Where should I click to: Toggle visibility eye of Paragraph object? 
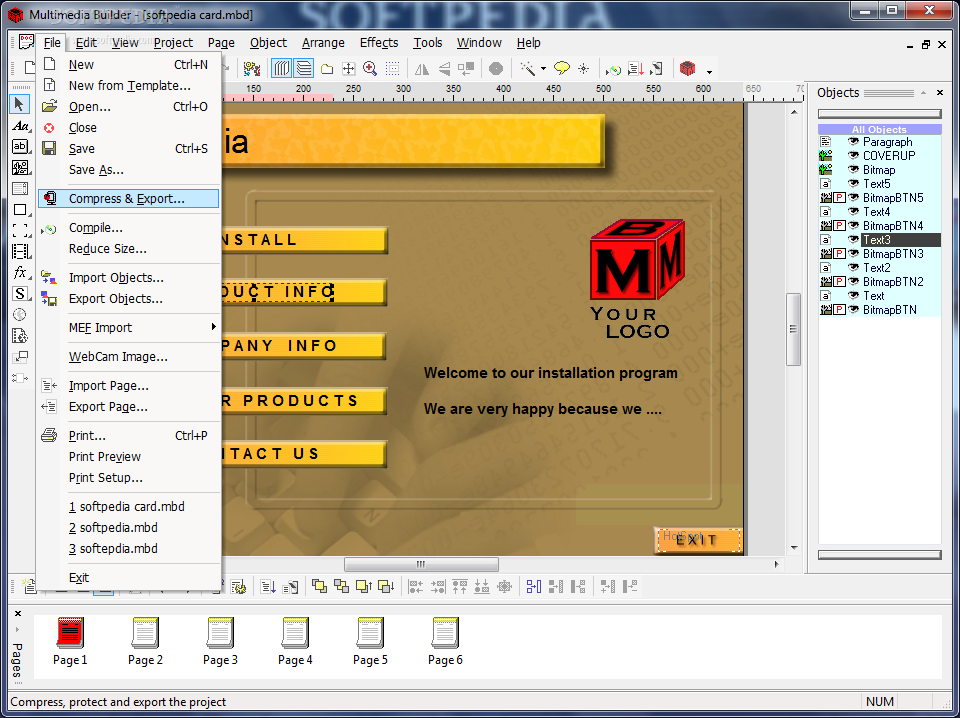[x=853, y=141]
